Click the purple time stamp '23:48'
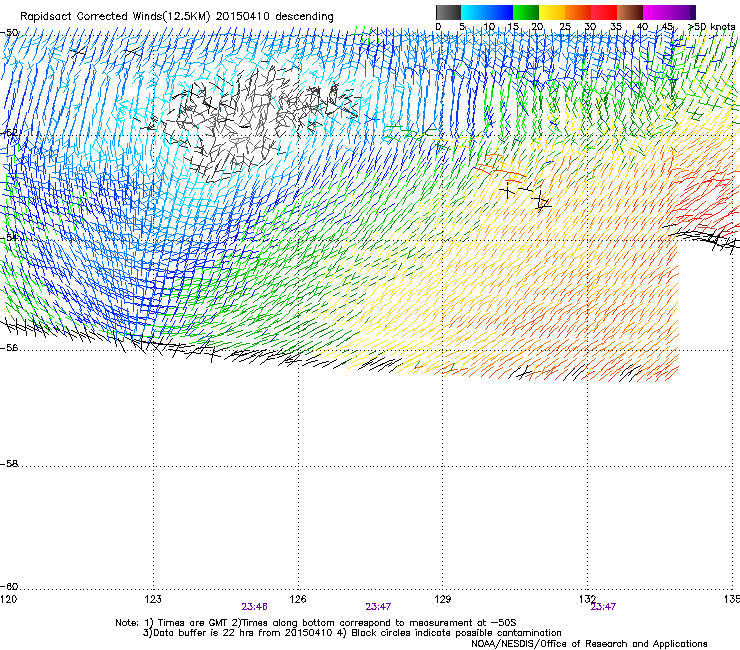This screenshot has height=650, width=740. [254, 607]
